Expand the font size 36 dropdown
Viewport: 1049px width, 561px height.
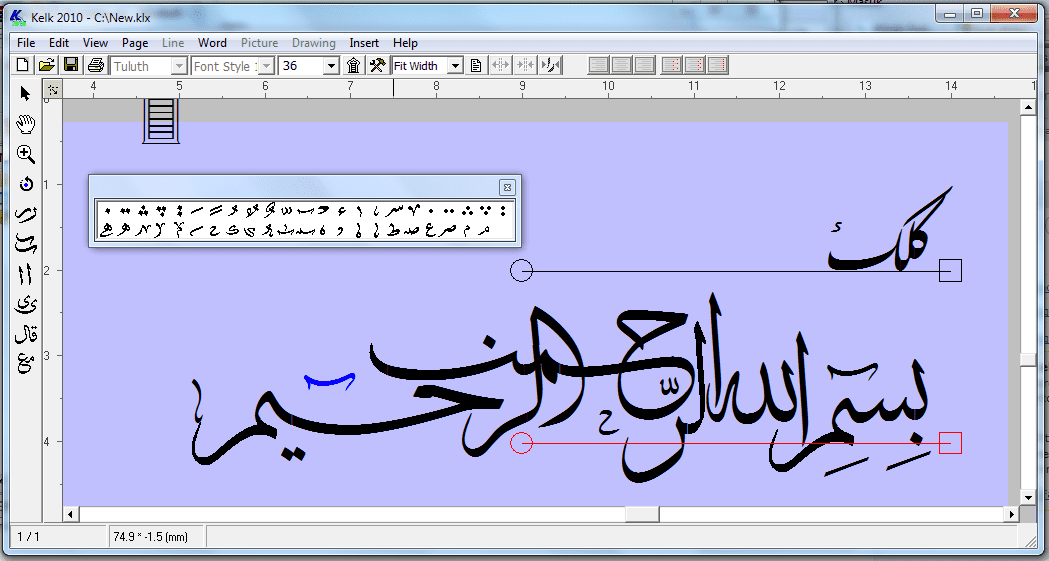pyautogui.click(x=331, y=66)
